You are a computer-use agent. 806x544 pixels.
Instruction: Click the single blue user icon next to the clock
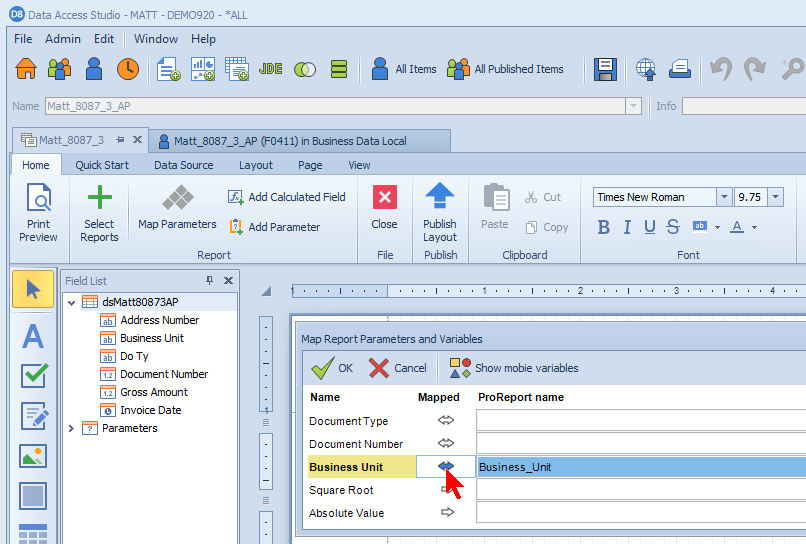point(94,69)
